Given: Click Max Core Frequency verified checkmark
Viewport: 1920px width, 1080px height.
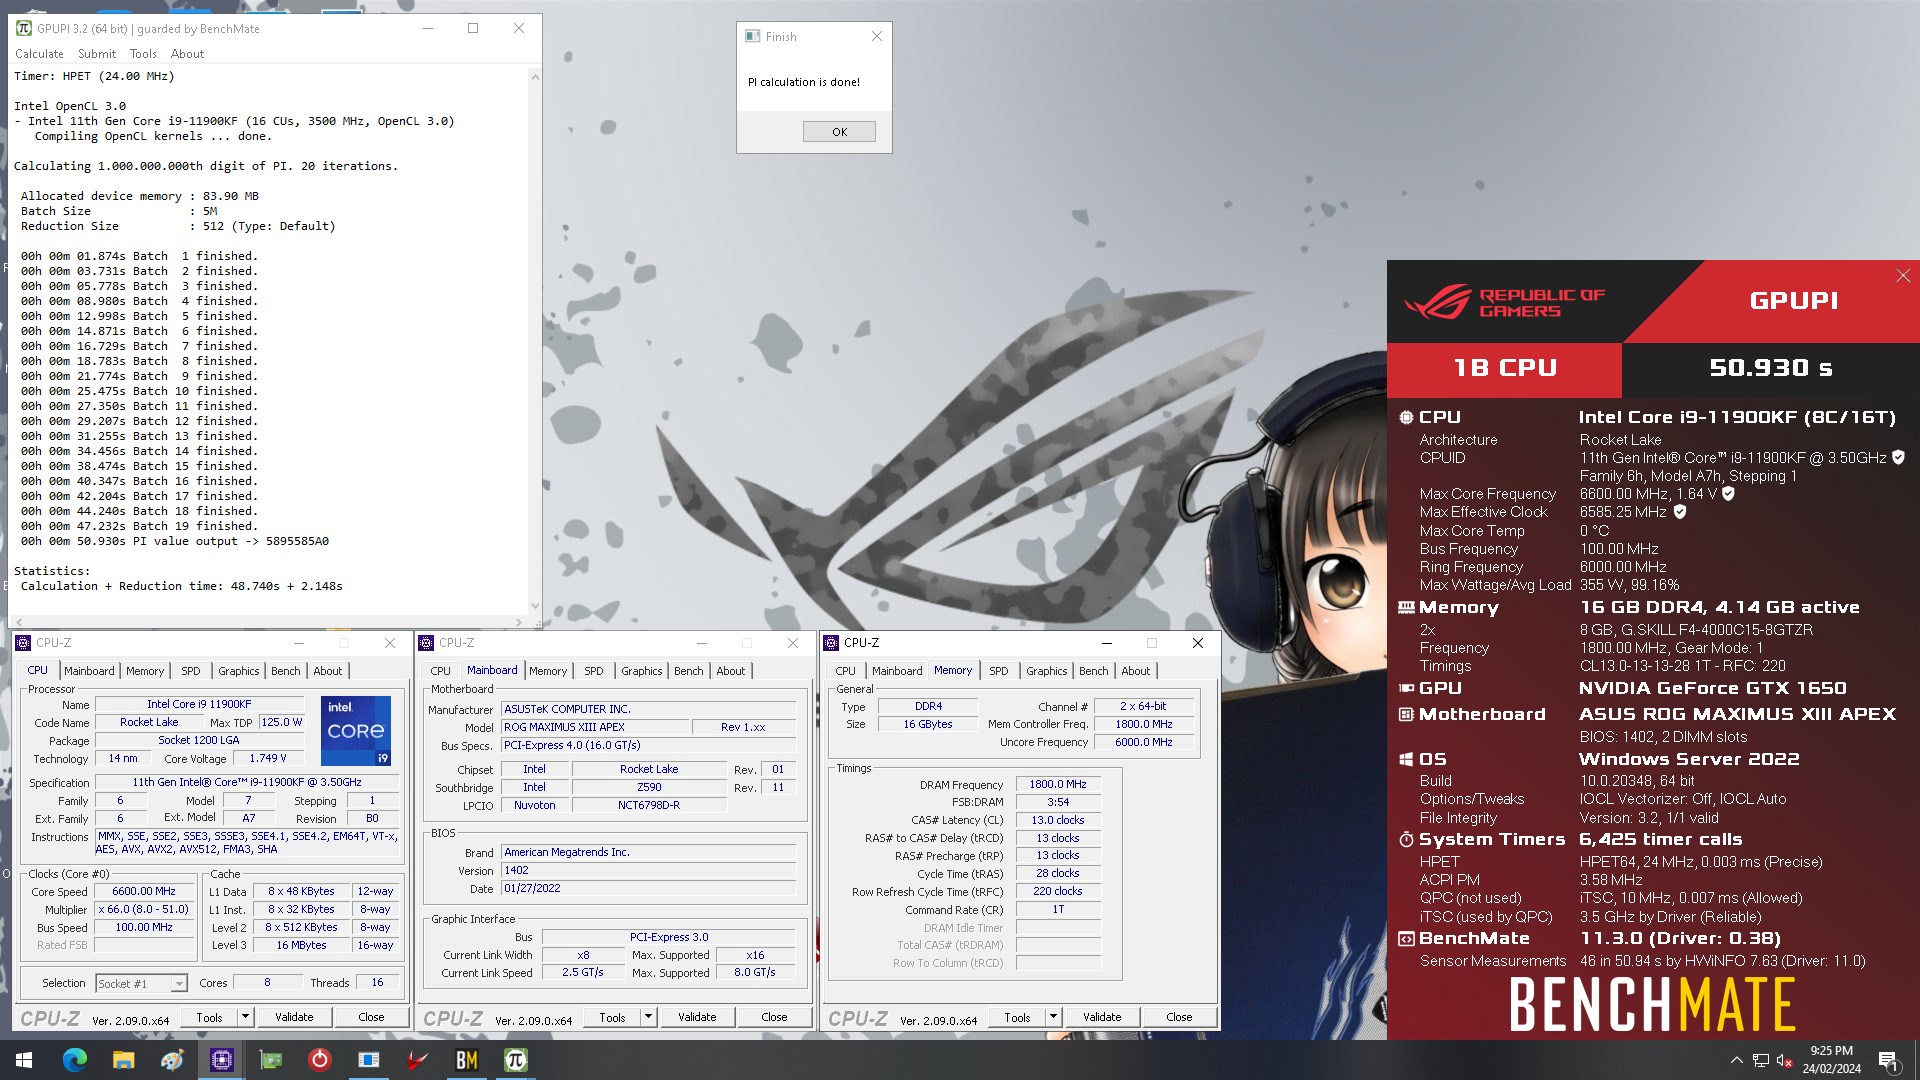Looking at the screenshot, I should tap(1728, 494).
